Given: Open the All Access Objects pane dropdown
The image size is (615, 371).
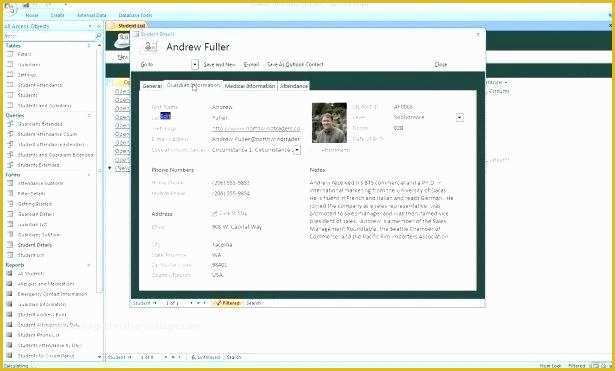Looking at the screenshot, I should (x=90, y=26).
